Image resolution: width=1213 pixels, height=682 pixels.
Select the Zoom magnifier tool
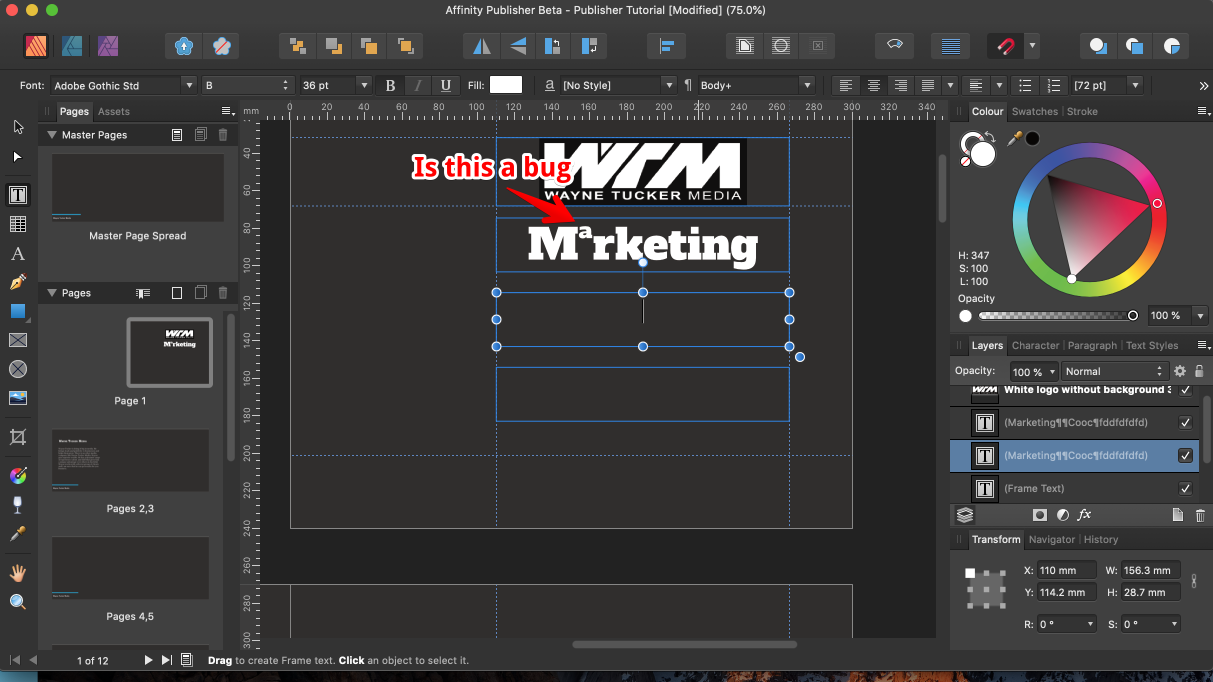tap(18, 602)
